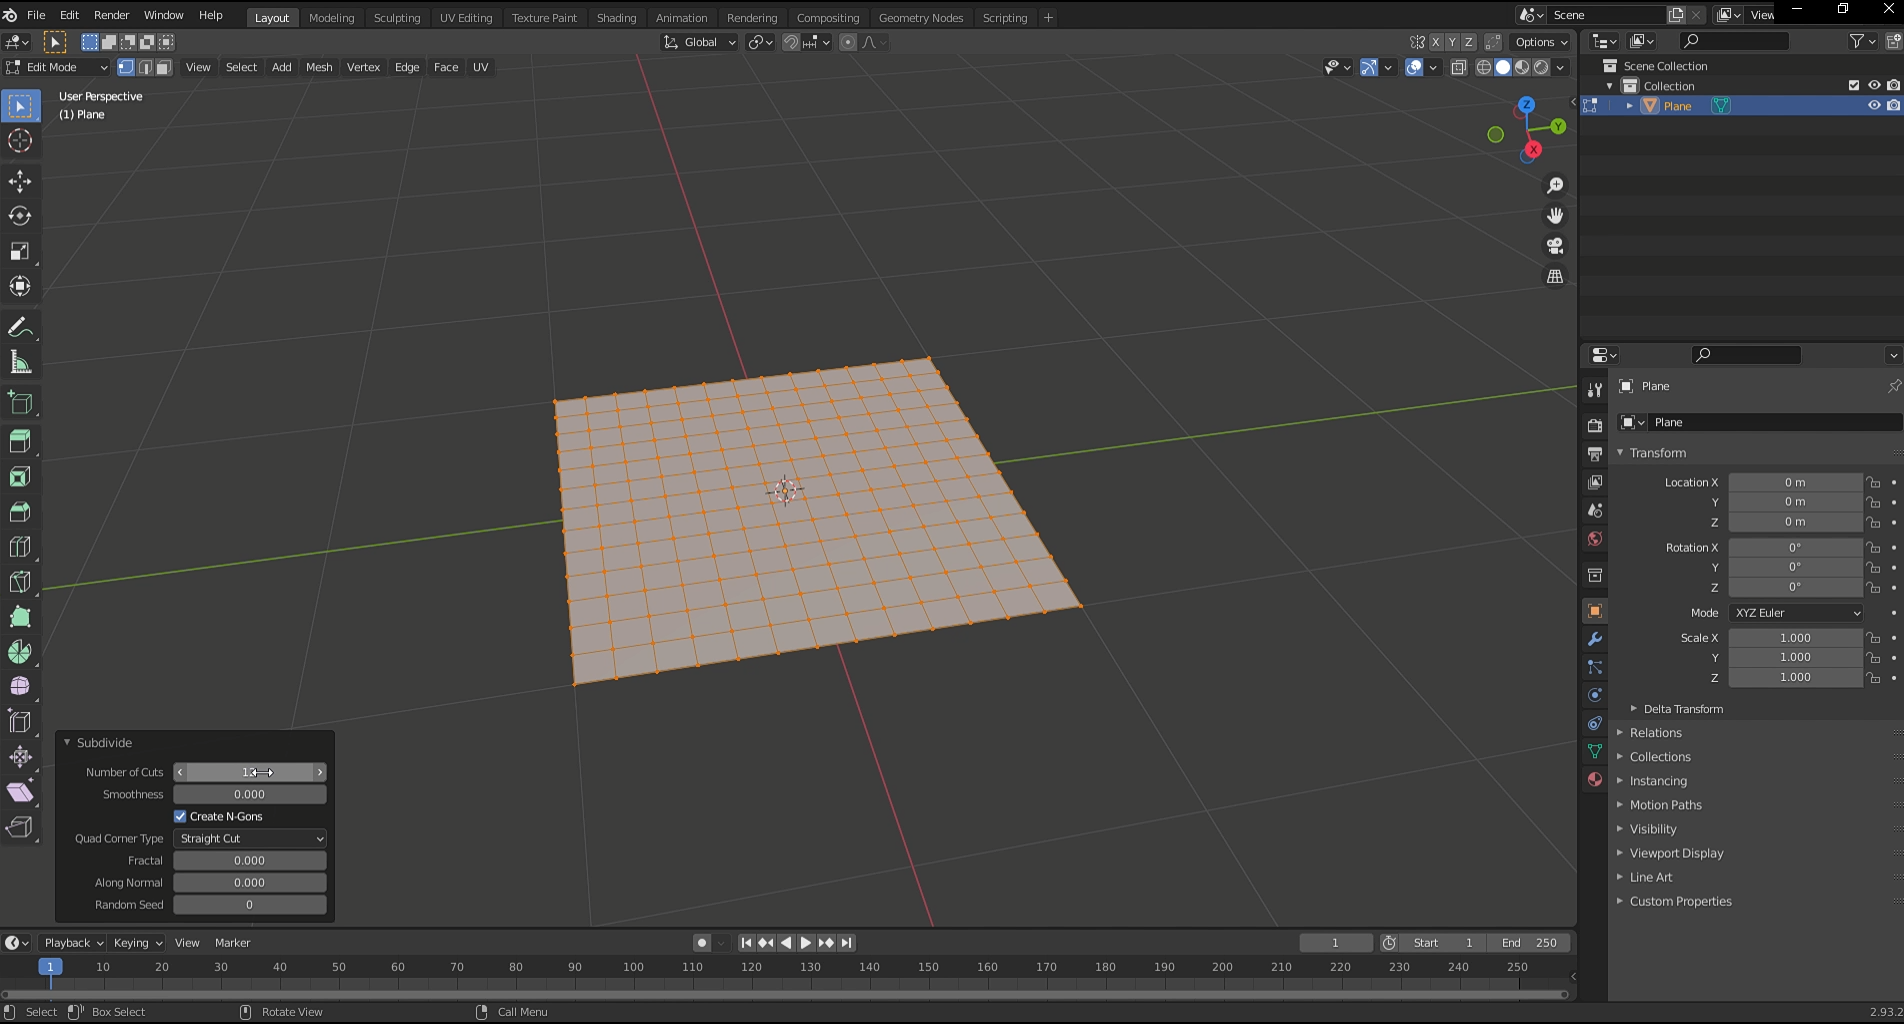Select the Poly Build tool
The height and width of the screenshot is (1024, 1904).
click(20, 617)
